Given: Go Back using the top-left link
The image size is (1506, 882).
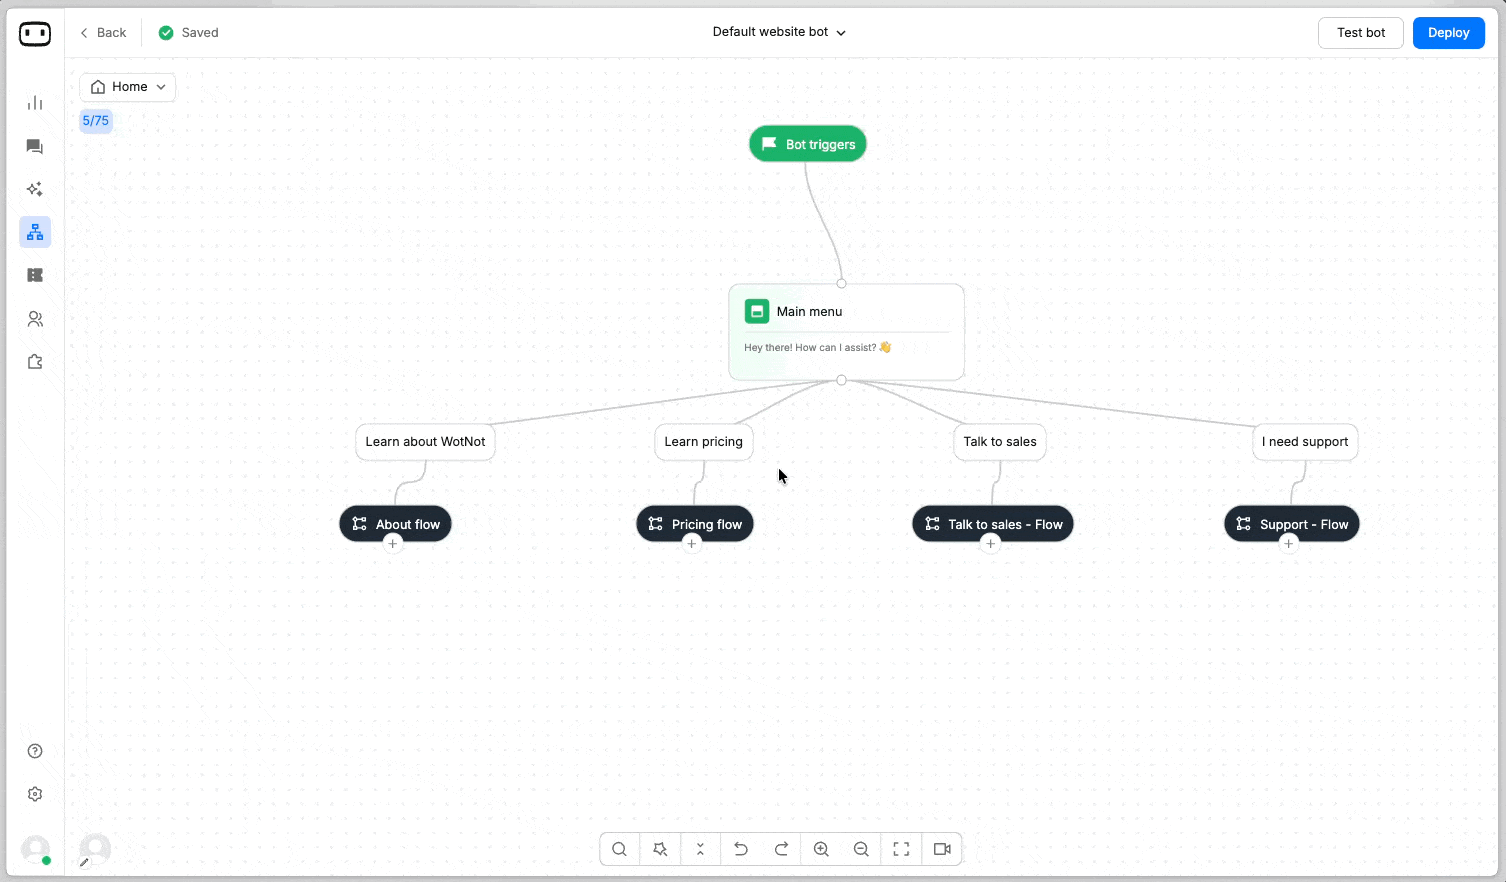Looking at the screenshot, I should pyautogui.click(x=103, y=33).
